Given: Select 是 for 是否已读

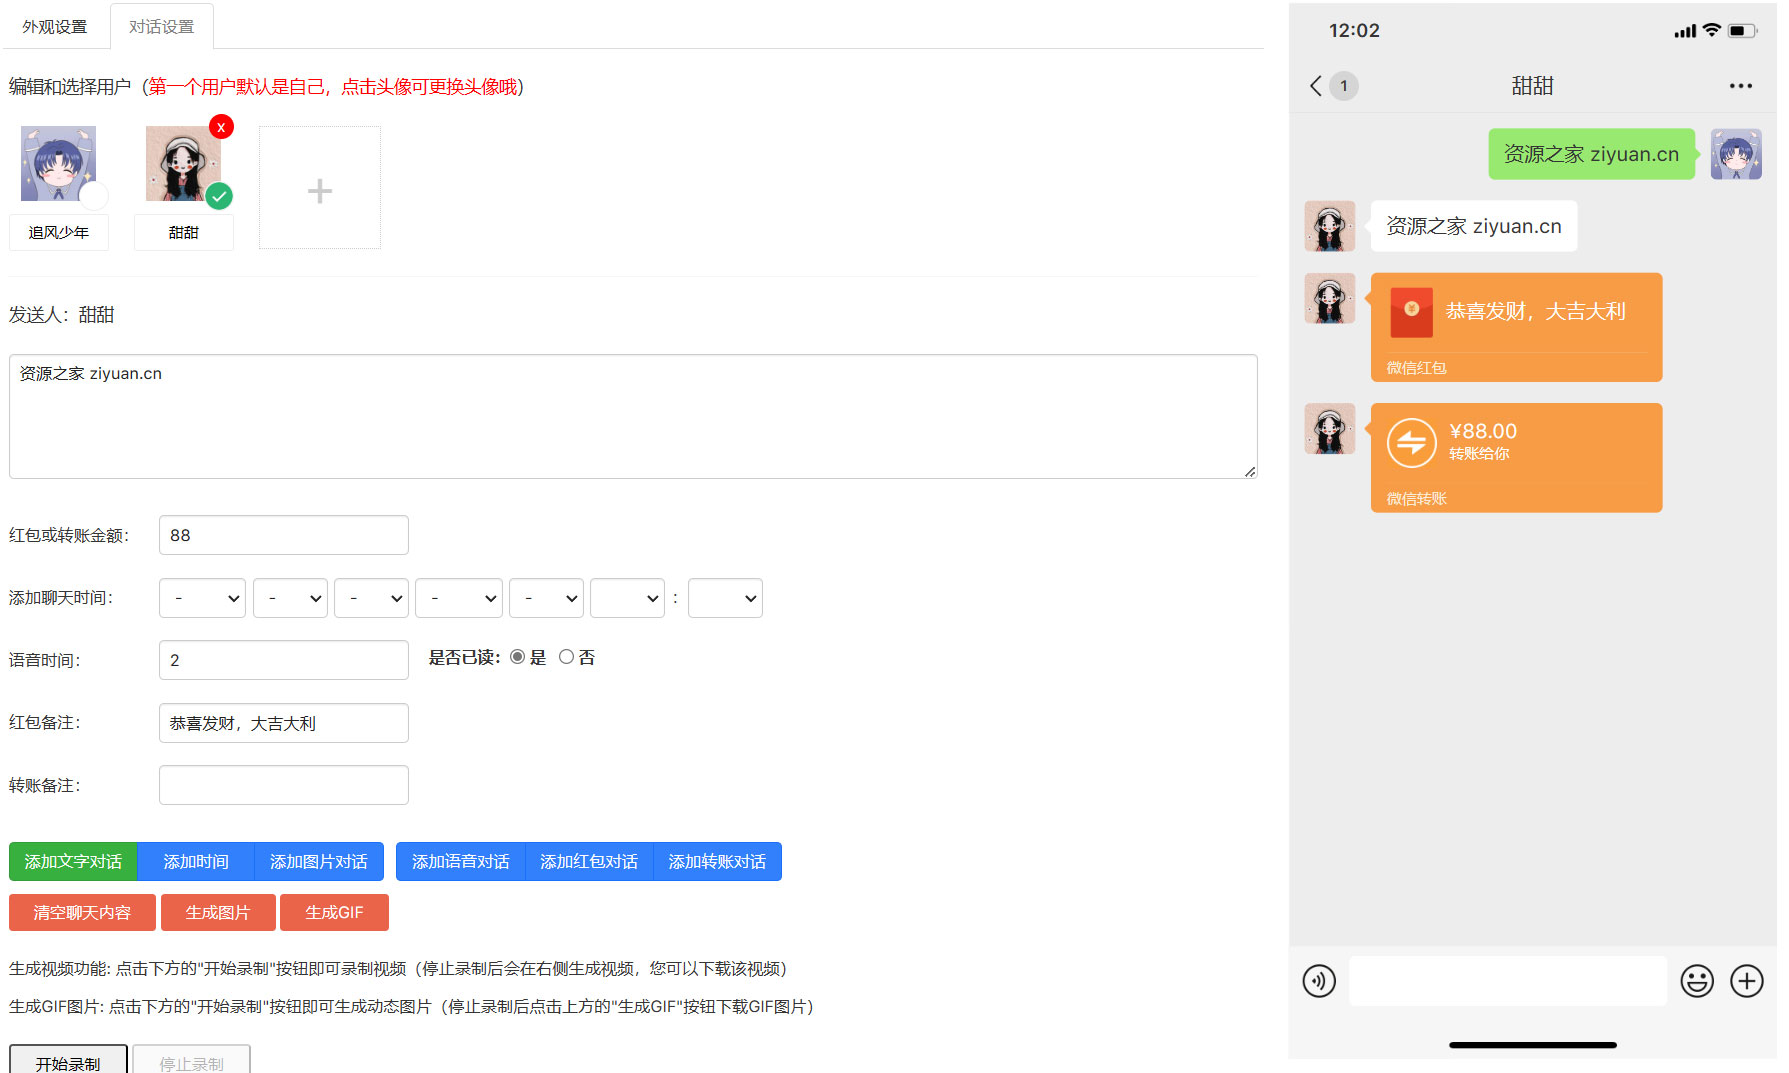Looking at the screenshot, I should coord(517,657).
